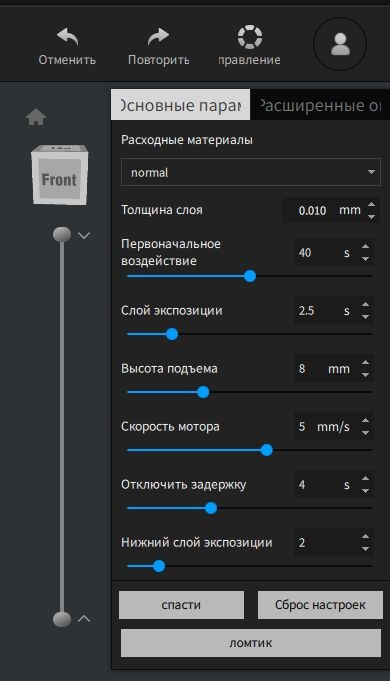Click the Отменить undo arrow icon
The width and height of the screenshot is (390, 681).
pos(68,37)
